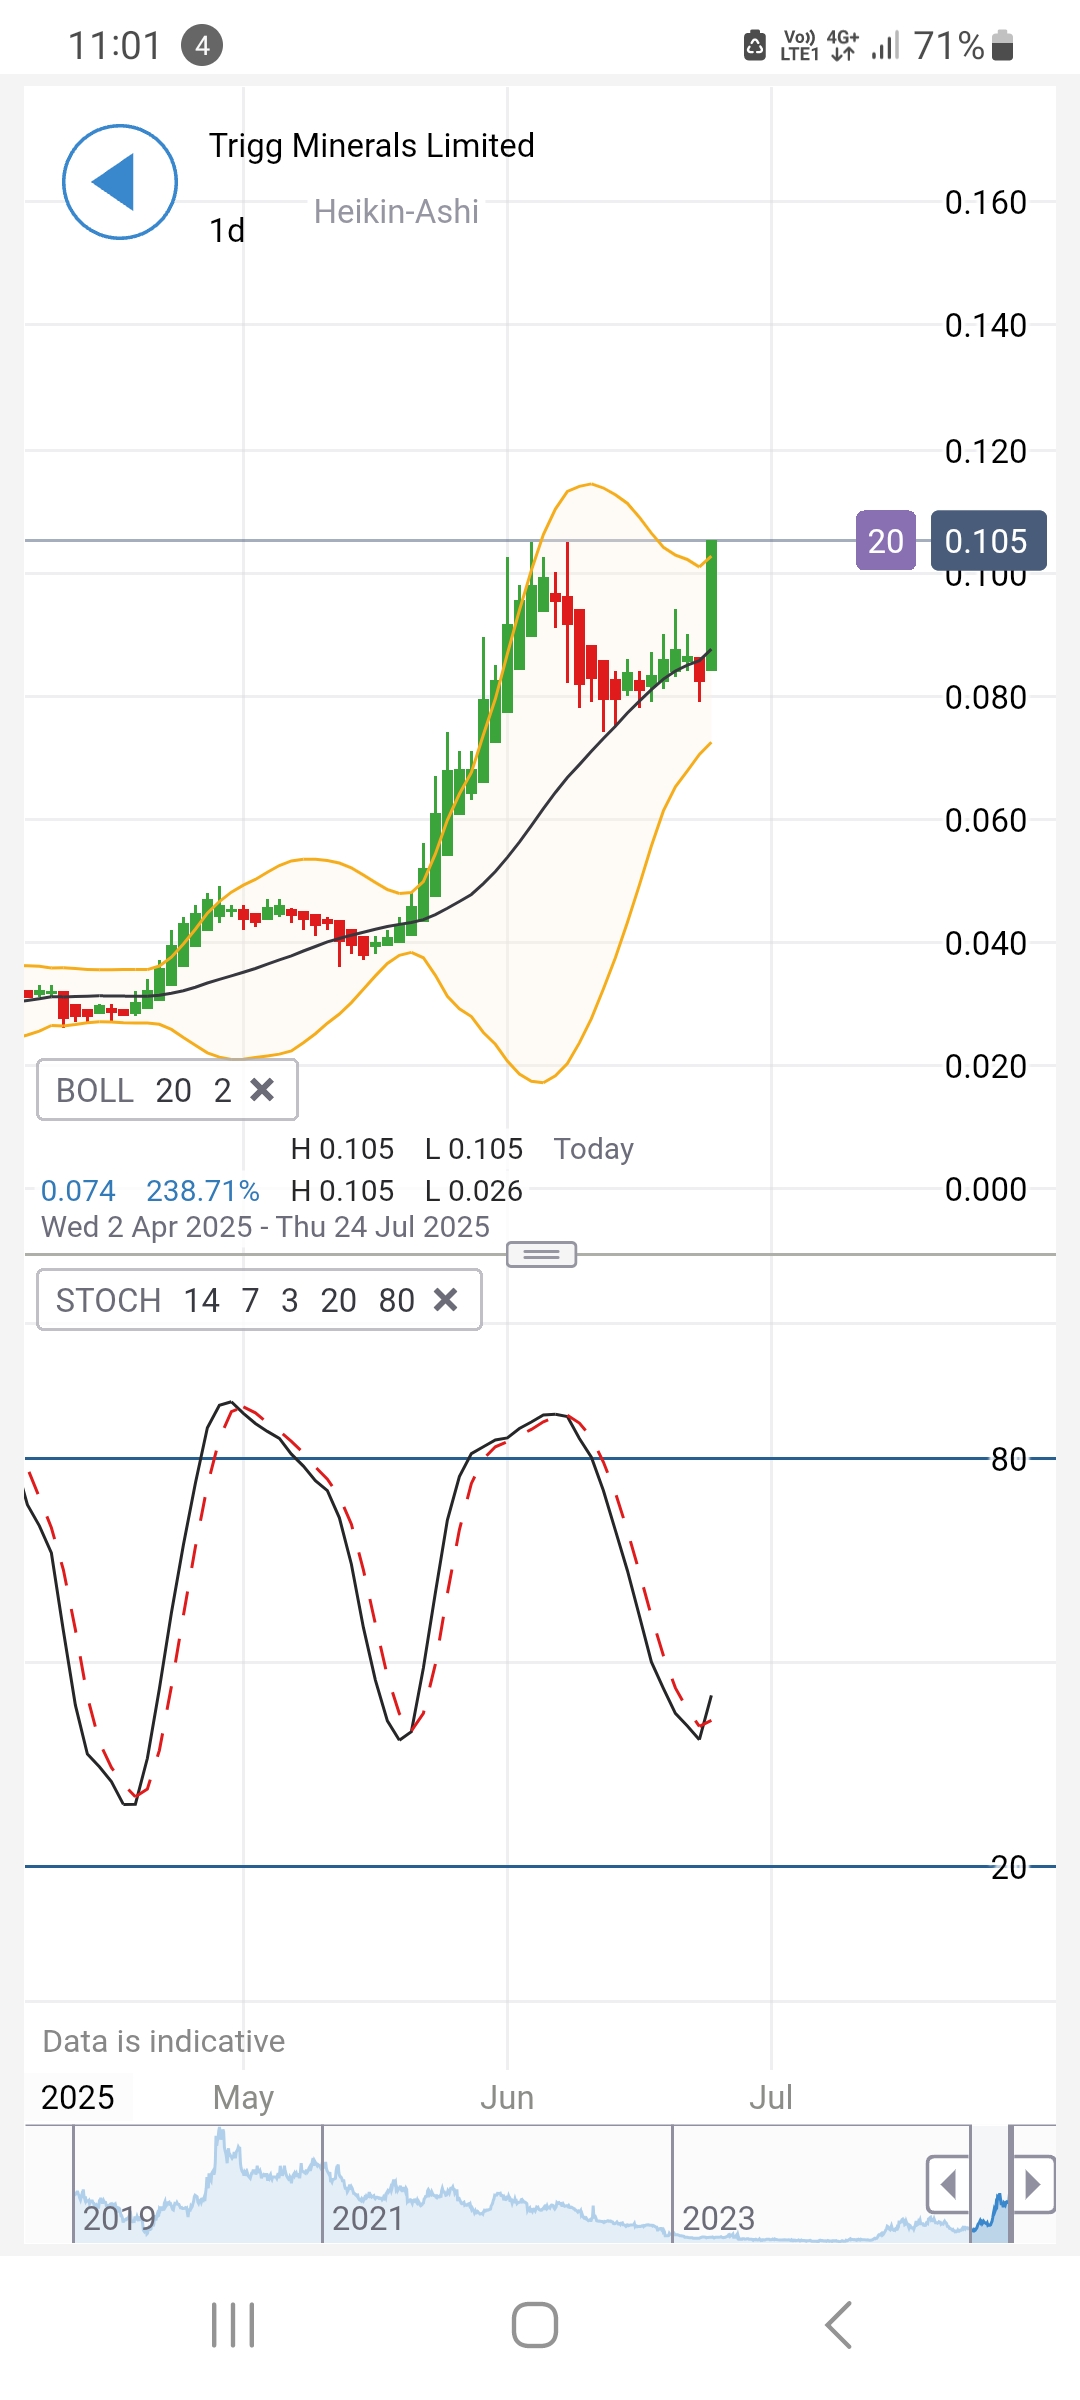Tap the stochastic 20 level label
1080x2400 pixels.
(x=1009, y=1867)
